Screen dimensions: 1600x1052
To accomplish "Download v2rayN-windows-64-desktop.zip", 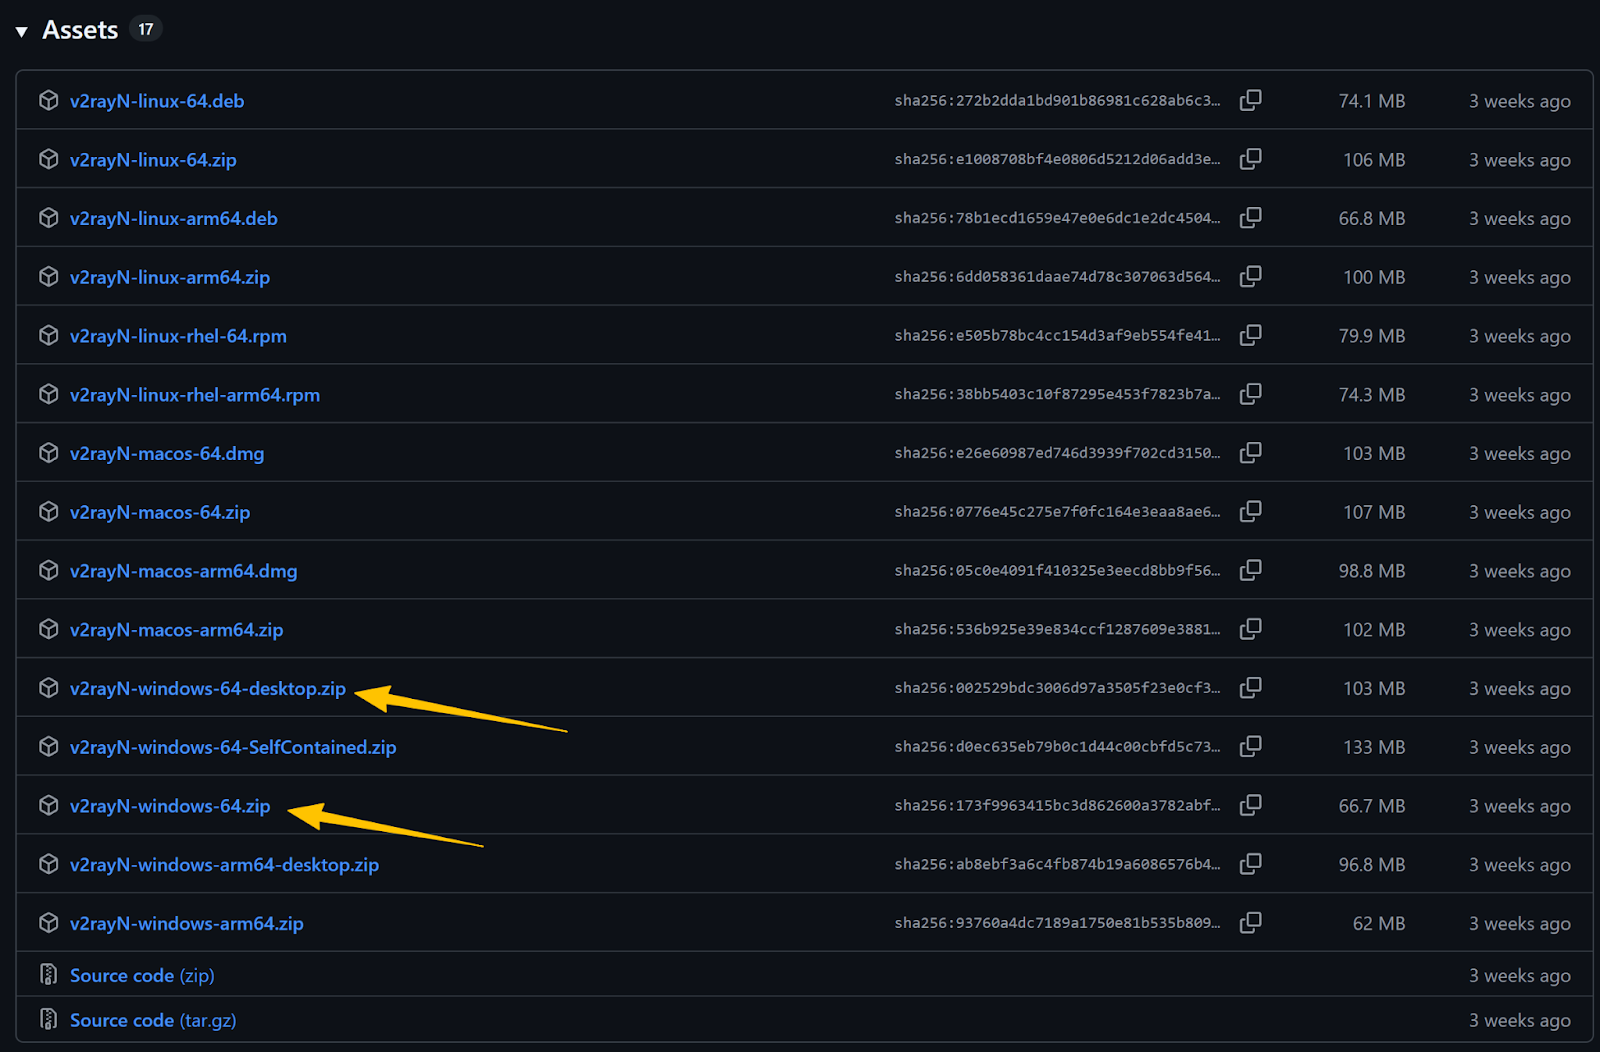I will click(207, 689).
